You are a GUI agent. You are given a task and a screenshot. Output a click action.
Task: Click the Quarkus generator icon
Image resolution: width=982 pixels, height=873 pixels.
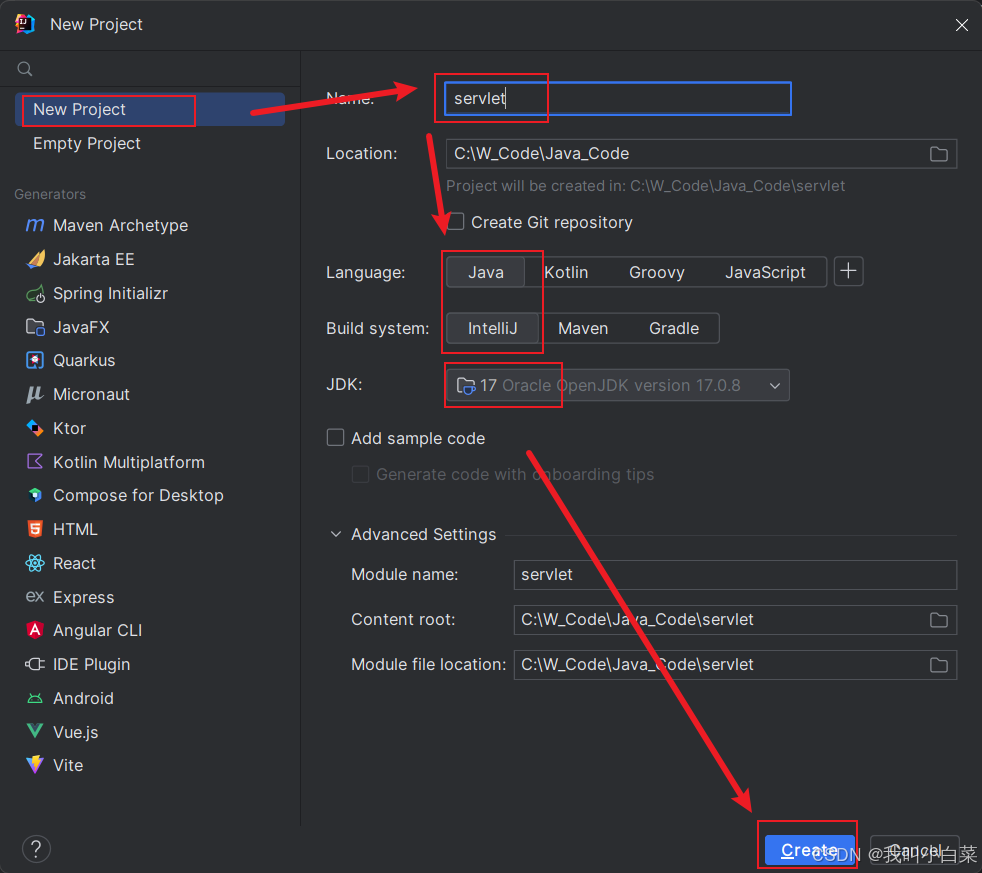pos(35,360)
